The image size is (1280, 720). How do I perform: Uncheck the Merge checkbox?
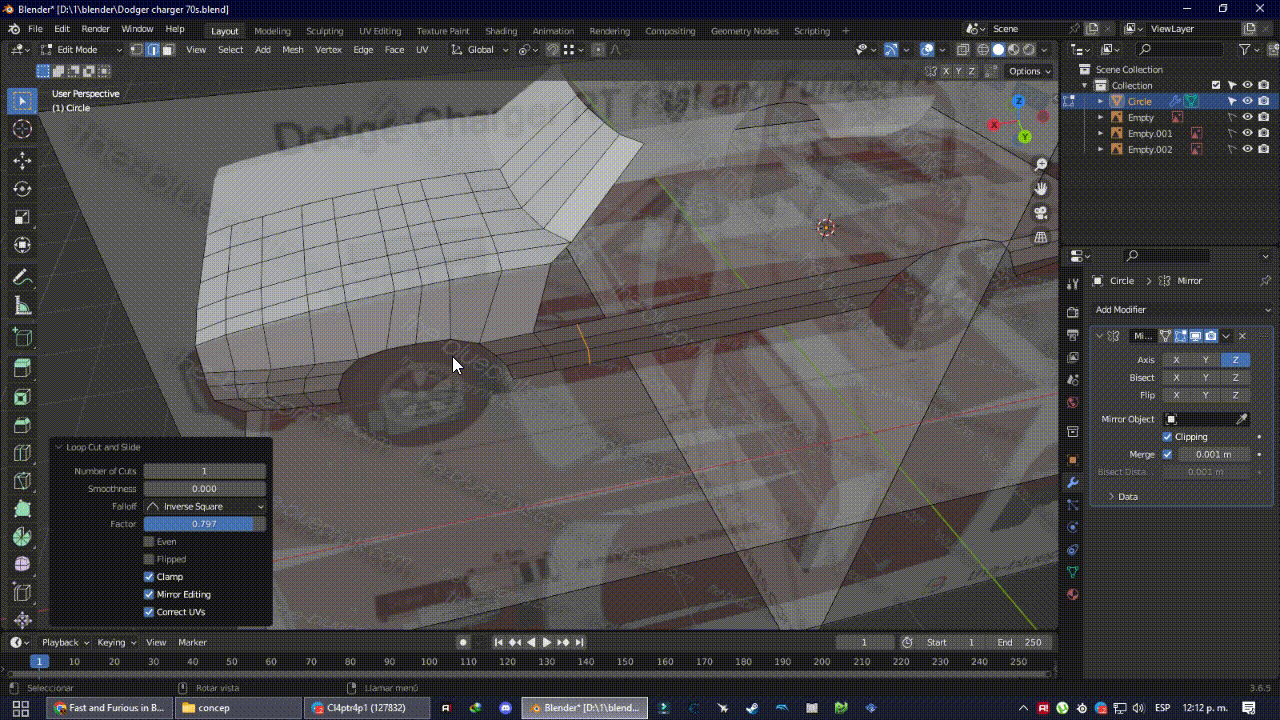(1167, 454)
